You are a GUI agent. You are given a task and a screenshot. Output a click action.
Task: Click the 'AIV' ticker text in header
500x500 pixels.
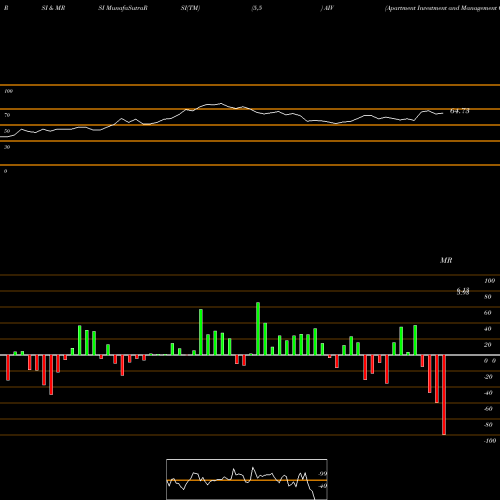329,8
